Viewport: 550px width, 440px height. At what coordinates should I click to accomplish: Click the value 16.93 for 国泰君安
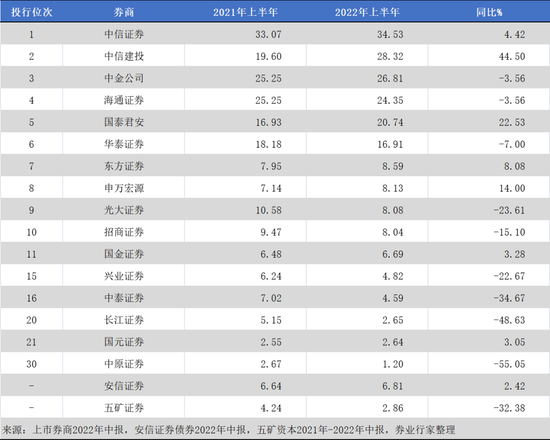(x=268, y=122)
